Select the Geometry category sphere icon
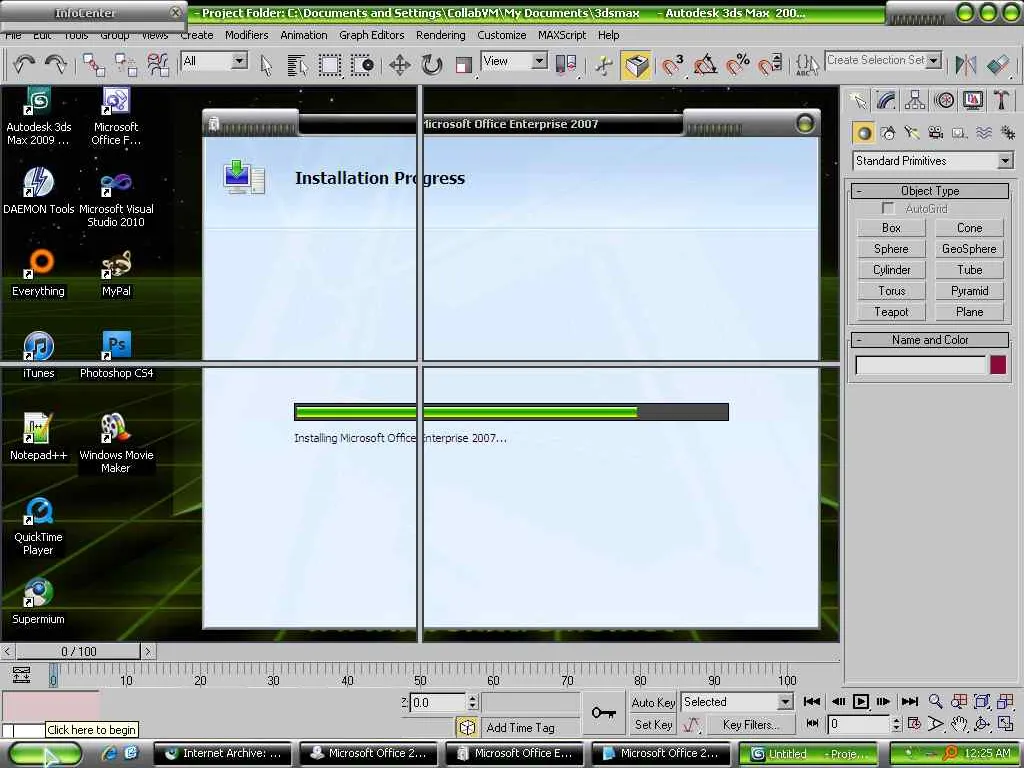The height and width of the screenshot is (768, 1024). tap(864, 133)
